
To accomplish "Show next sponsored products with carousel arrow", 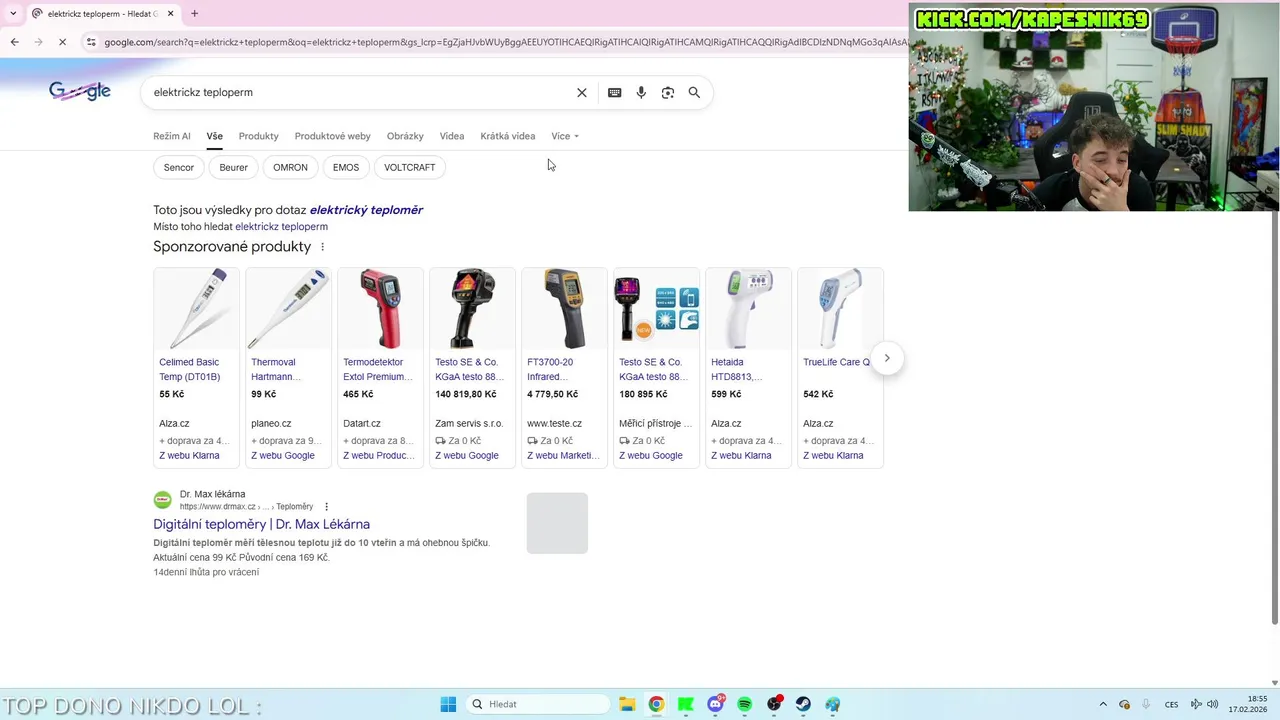I will [x=887, y=358].
